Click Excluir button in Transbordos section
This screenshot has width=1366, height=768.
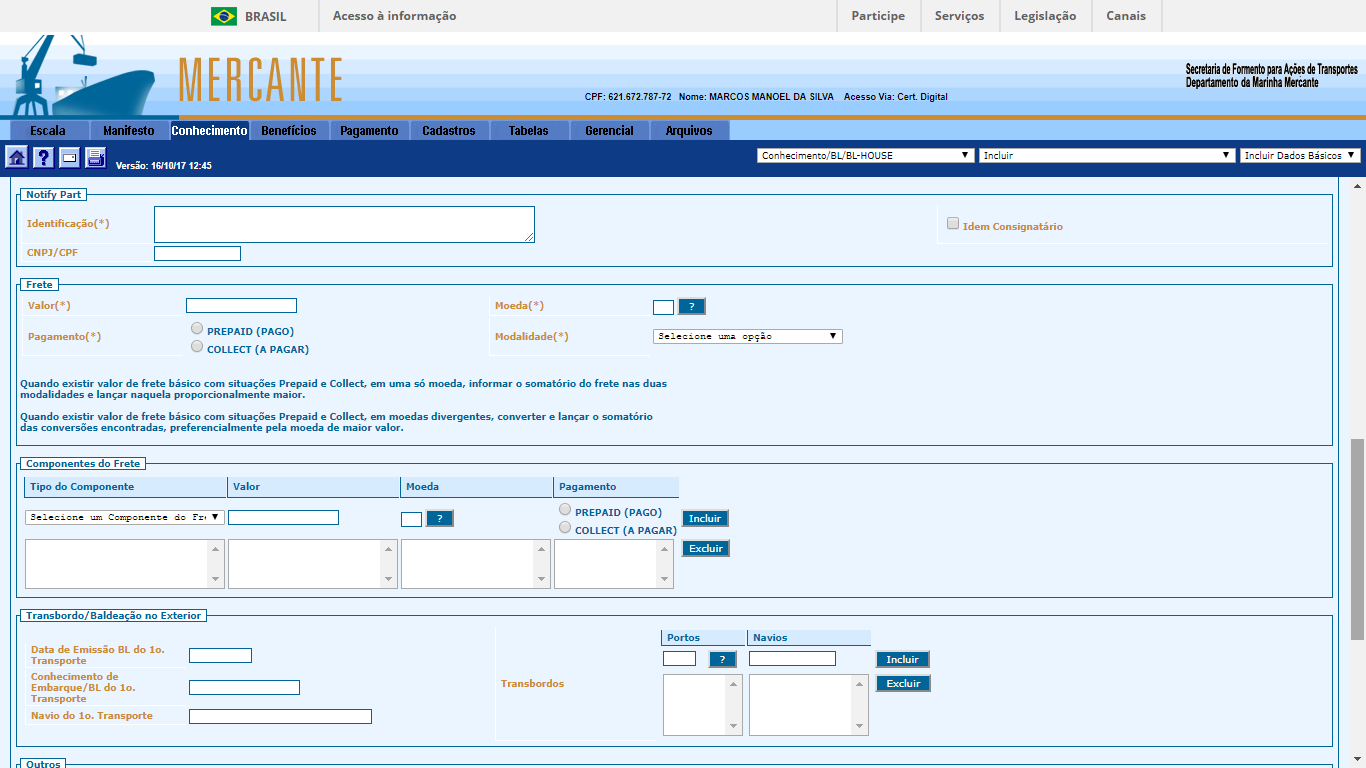point(903,683)
